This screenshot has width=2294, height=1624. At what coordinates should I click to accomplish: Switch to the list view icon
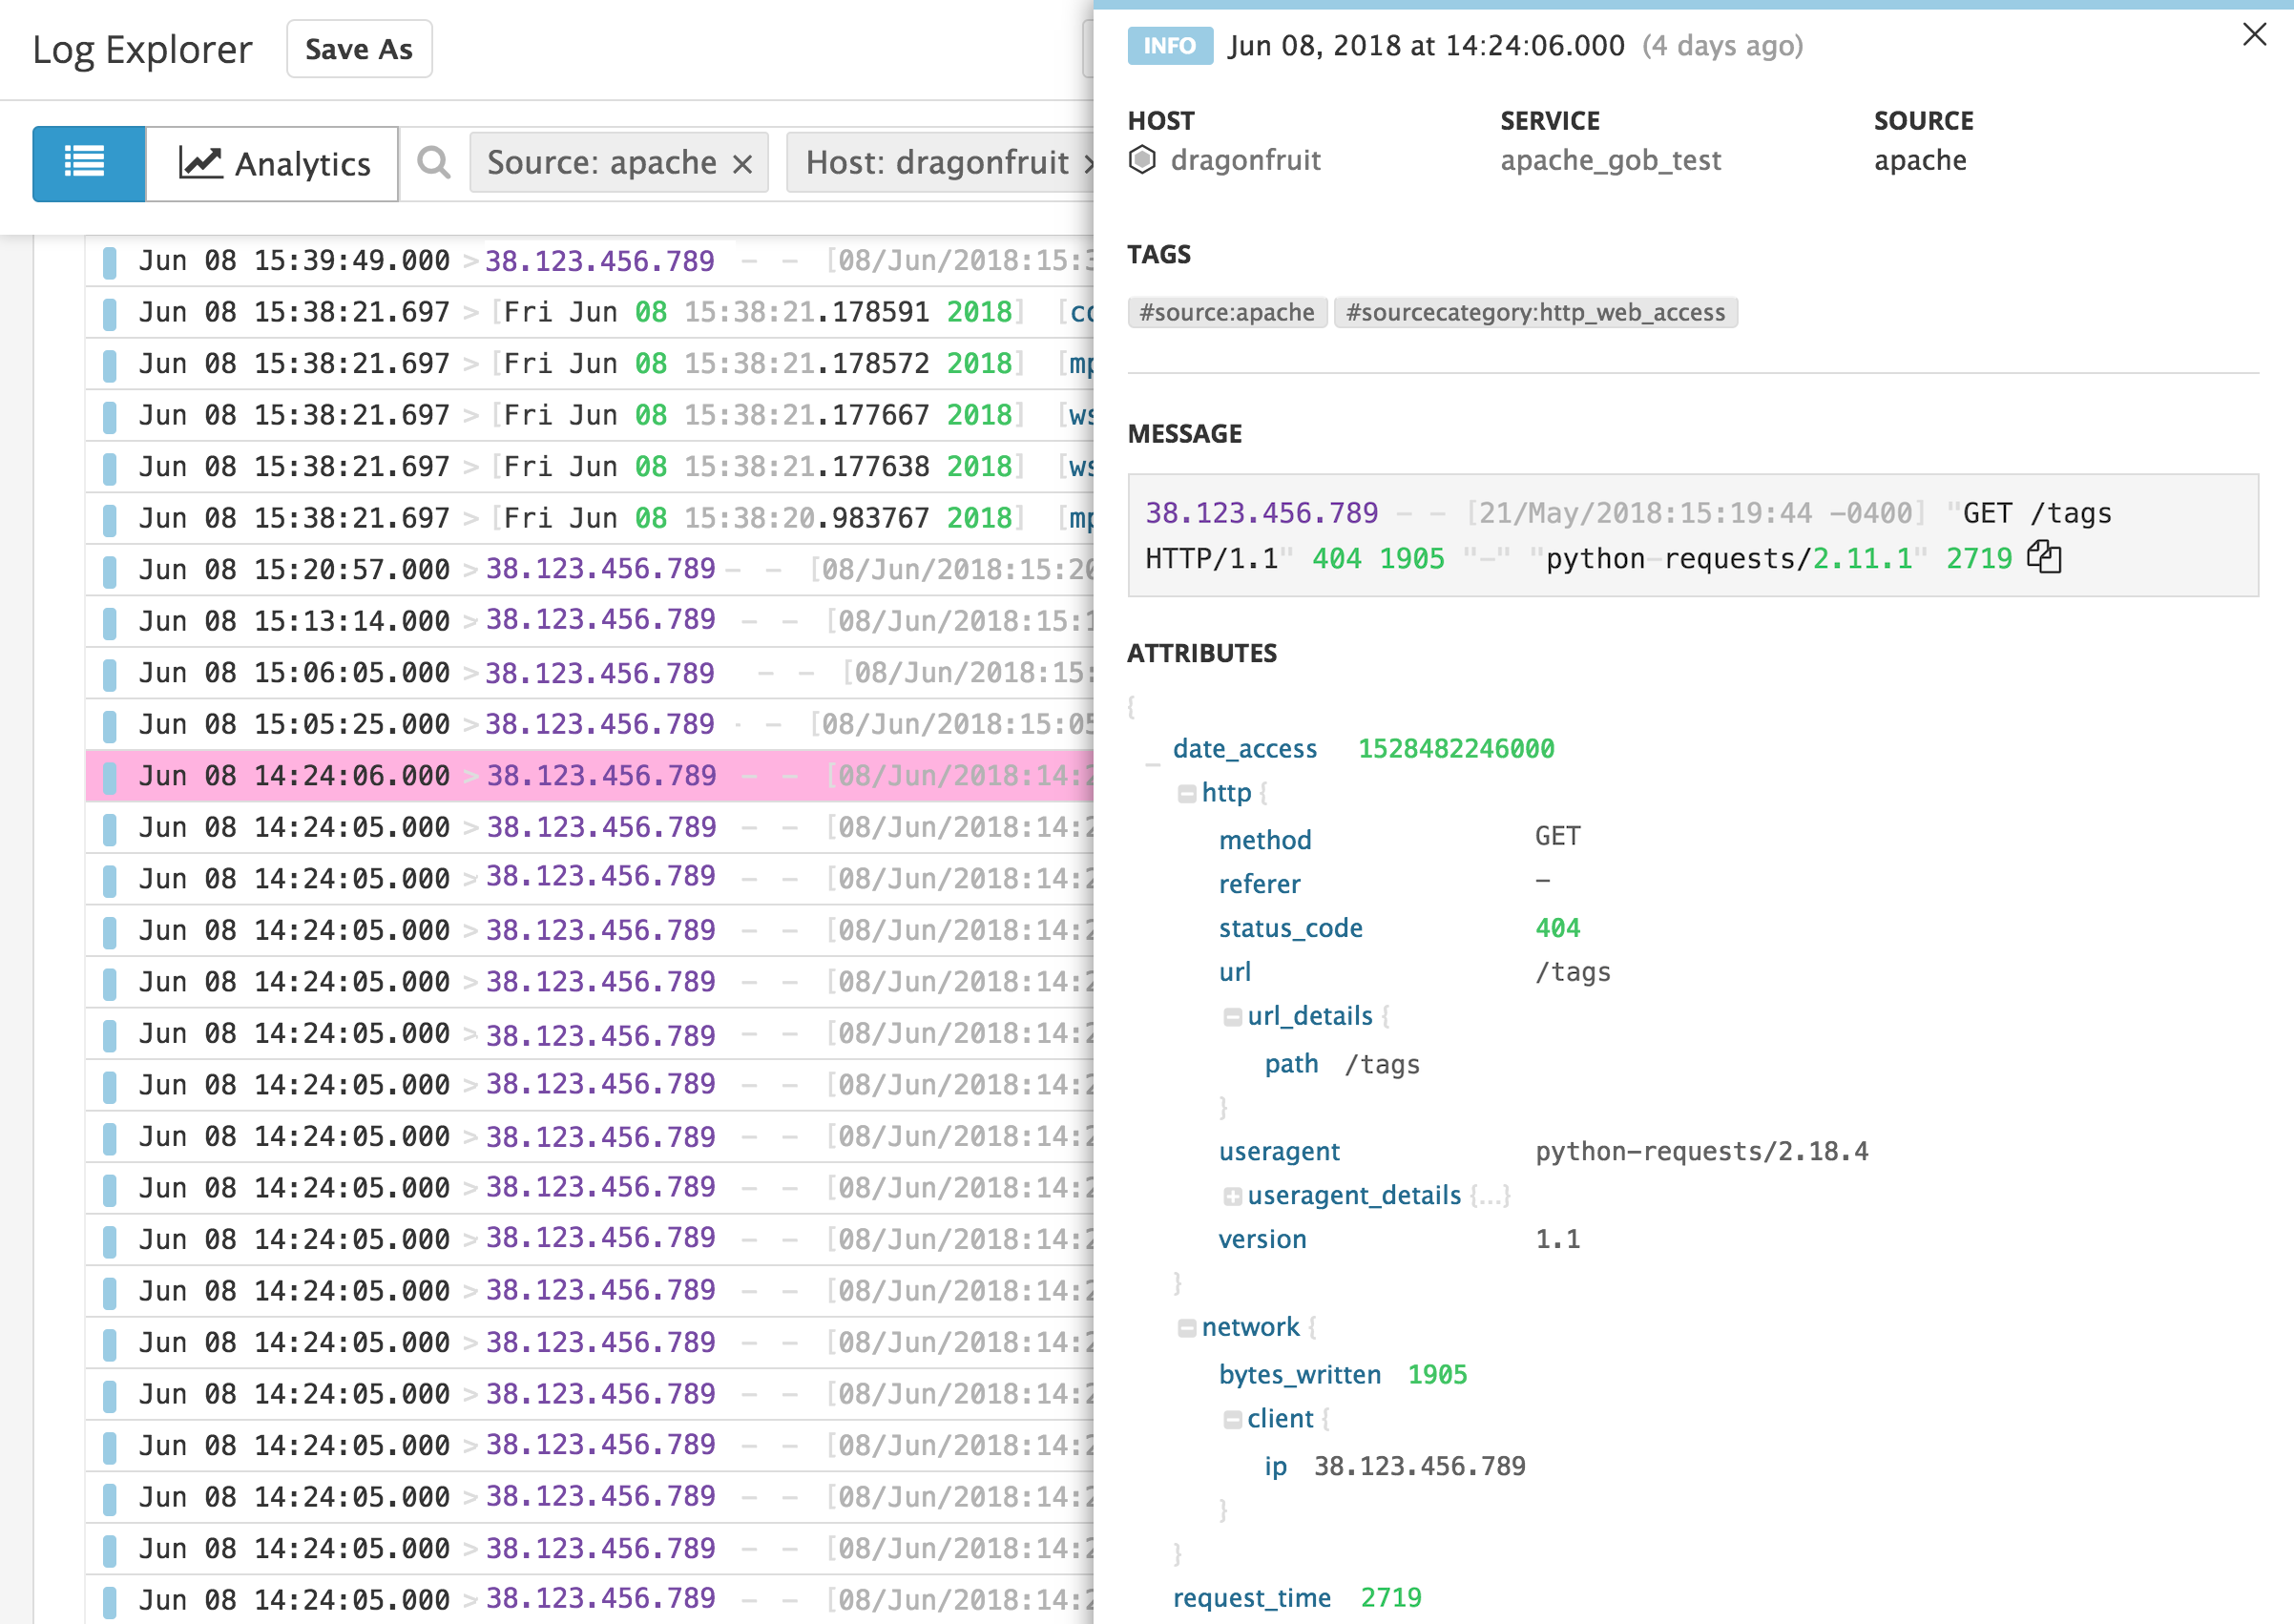pos(87,162)
